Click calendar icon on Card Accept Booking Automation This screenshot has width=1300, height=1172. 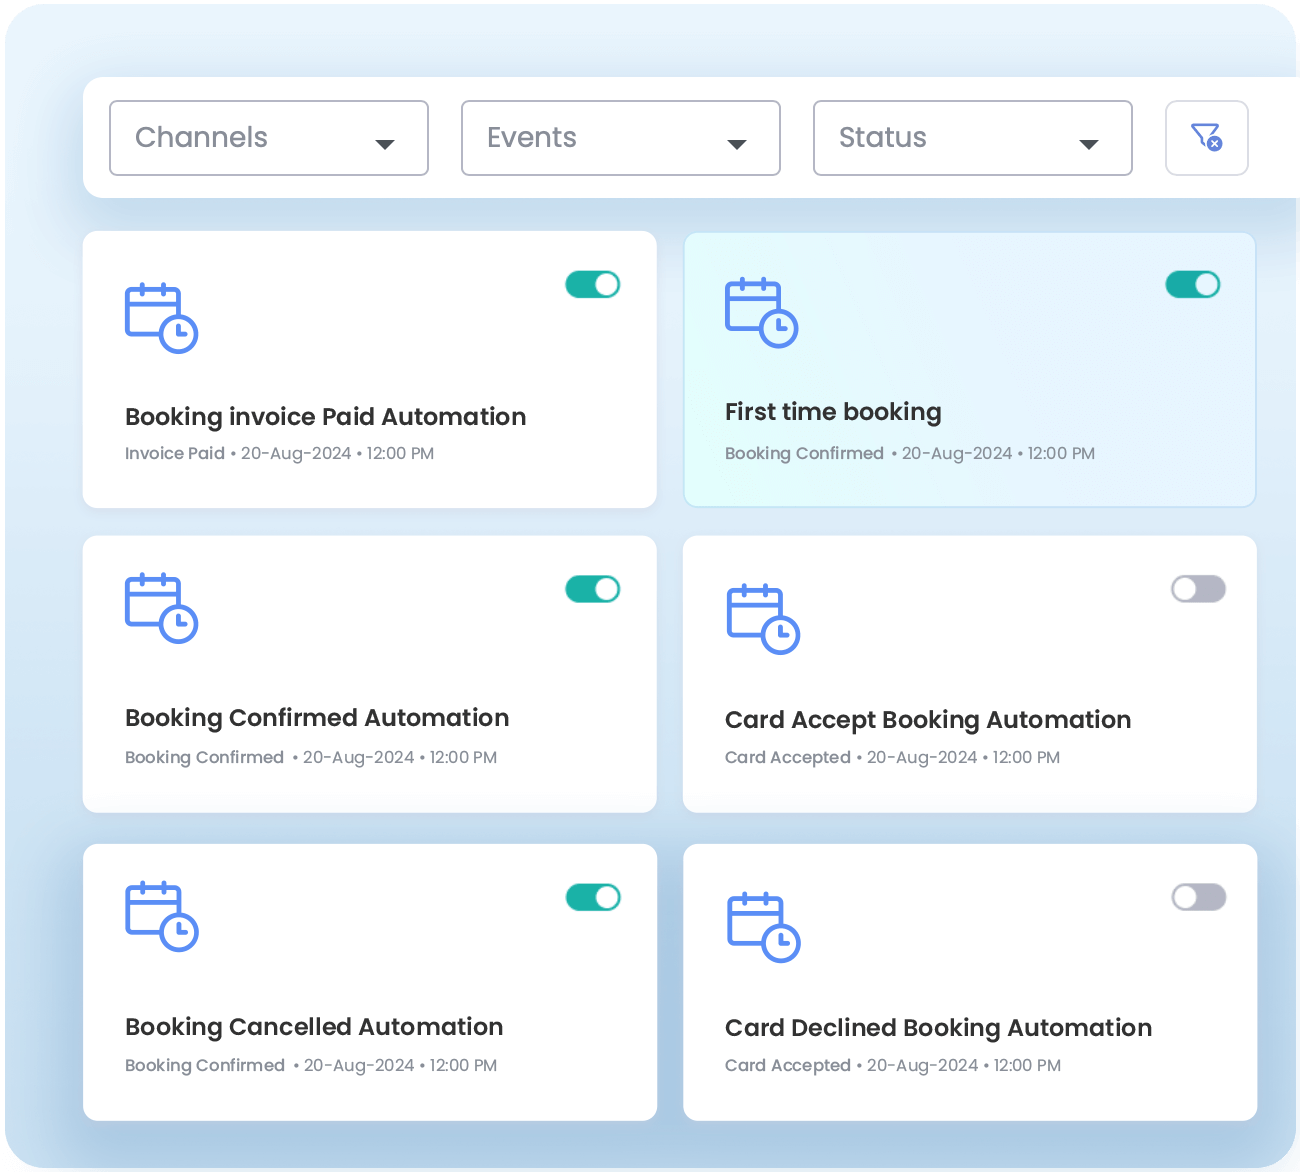pos(763,619)
